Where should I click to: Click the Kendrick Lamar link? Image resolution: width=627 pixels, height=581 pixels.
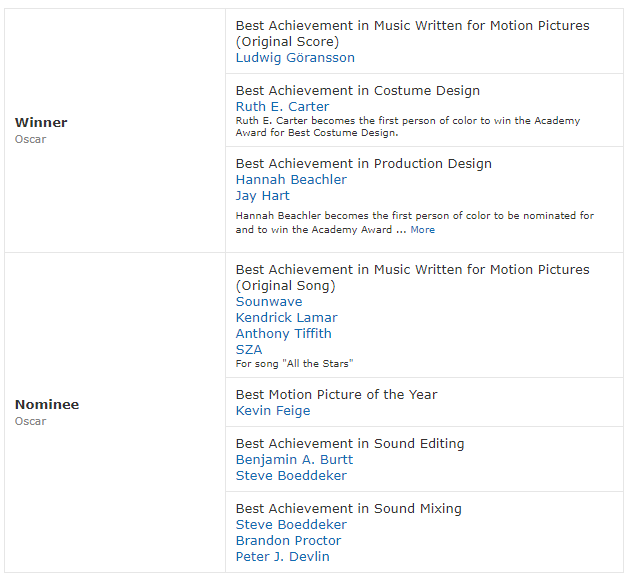tap(286, 318)
